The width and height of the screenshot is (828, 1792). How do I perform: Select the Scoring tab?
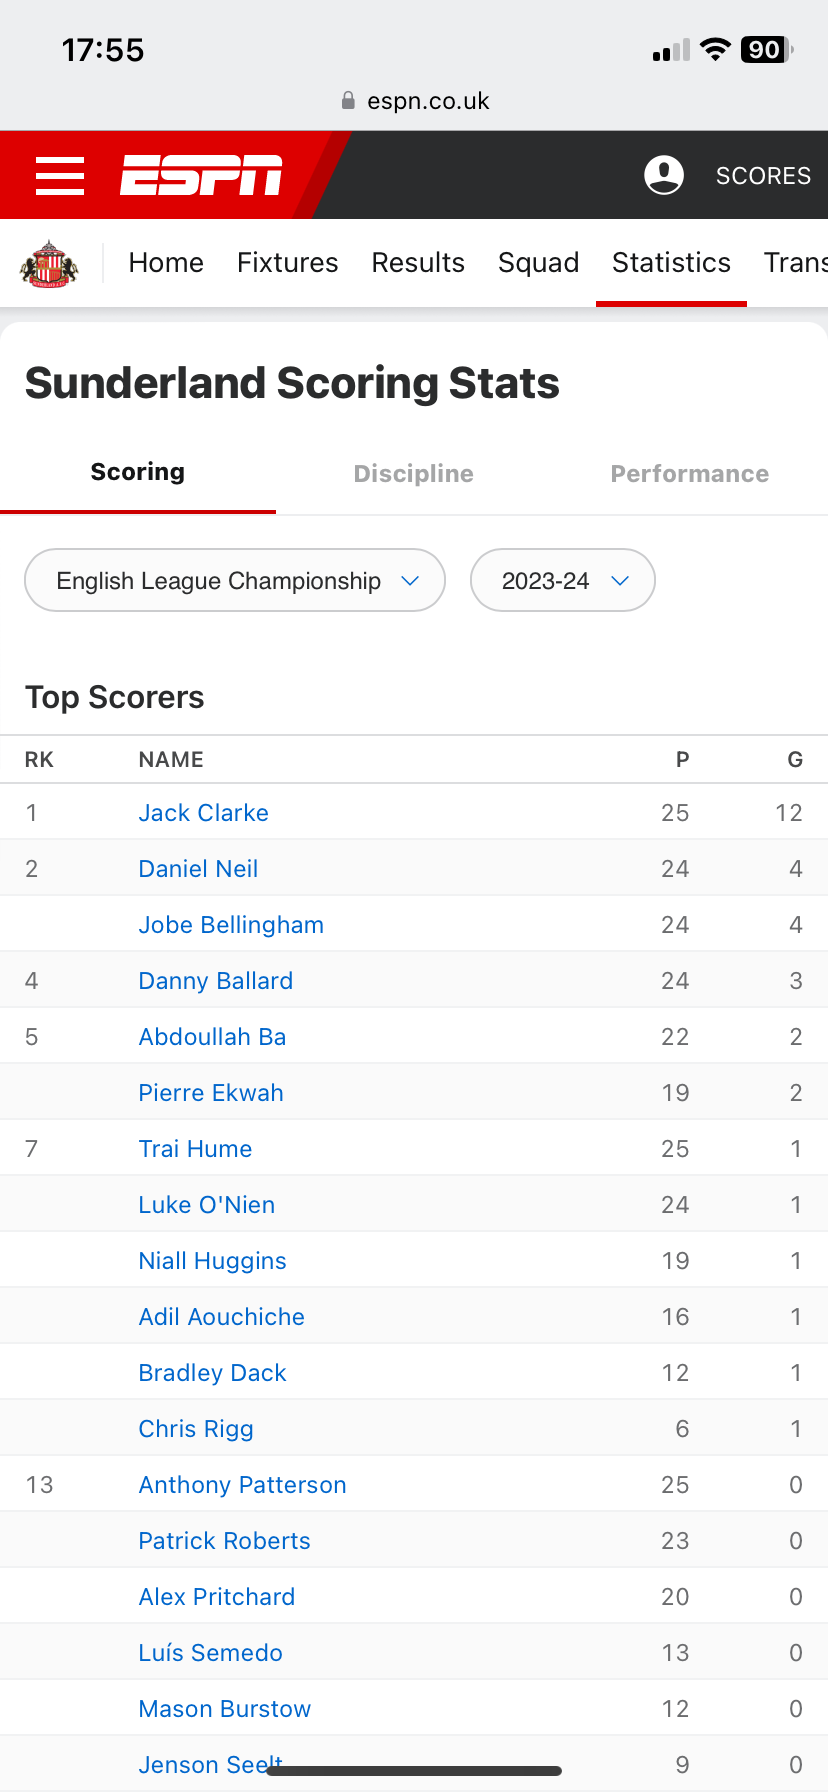(x=138, y=472)
